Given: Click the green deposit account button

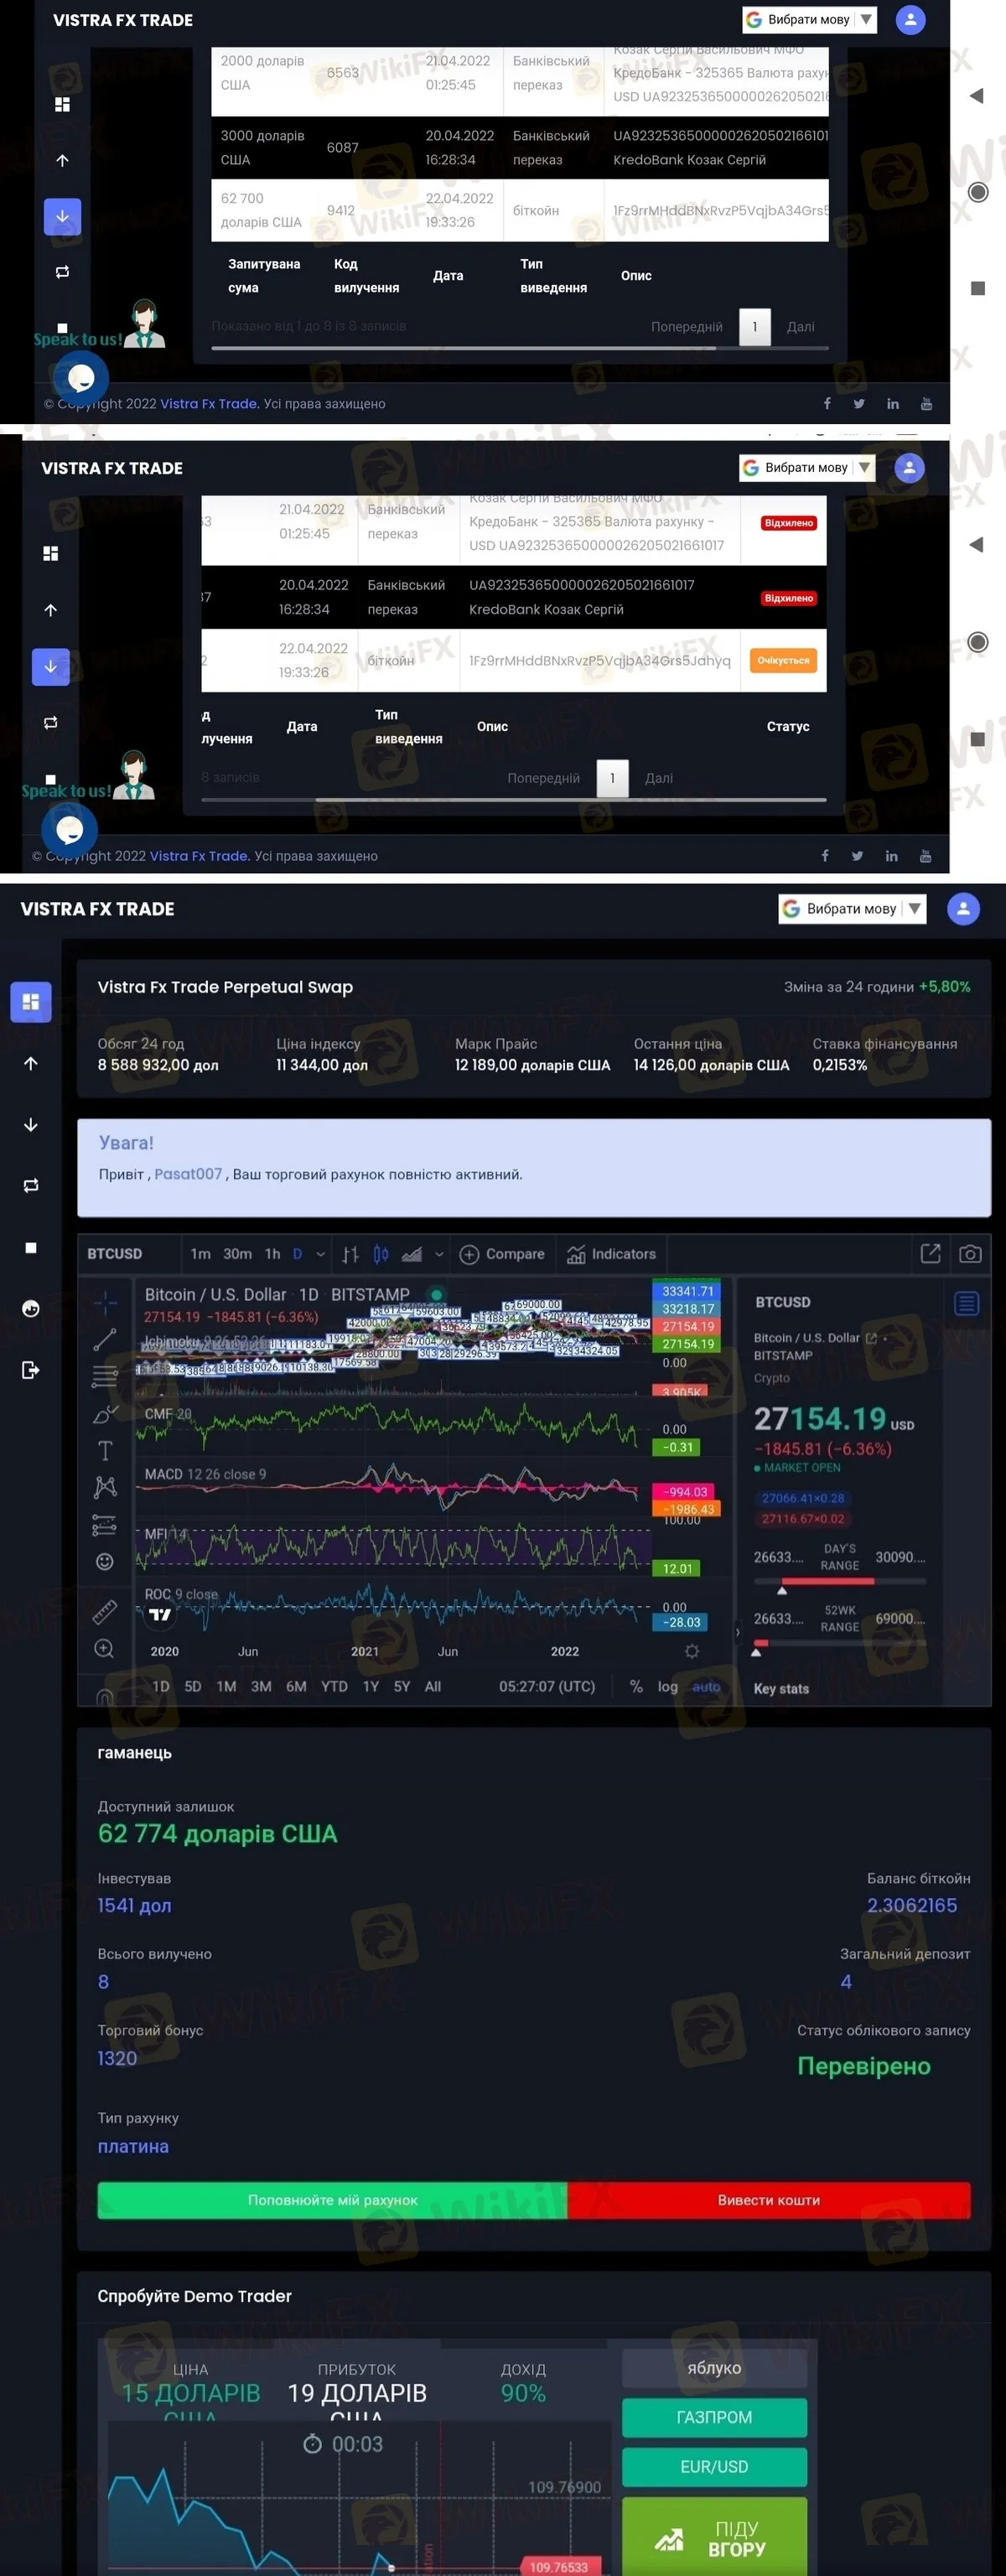Looking at the screenshot, I should [x=332, y=2199].
